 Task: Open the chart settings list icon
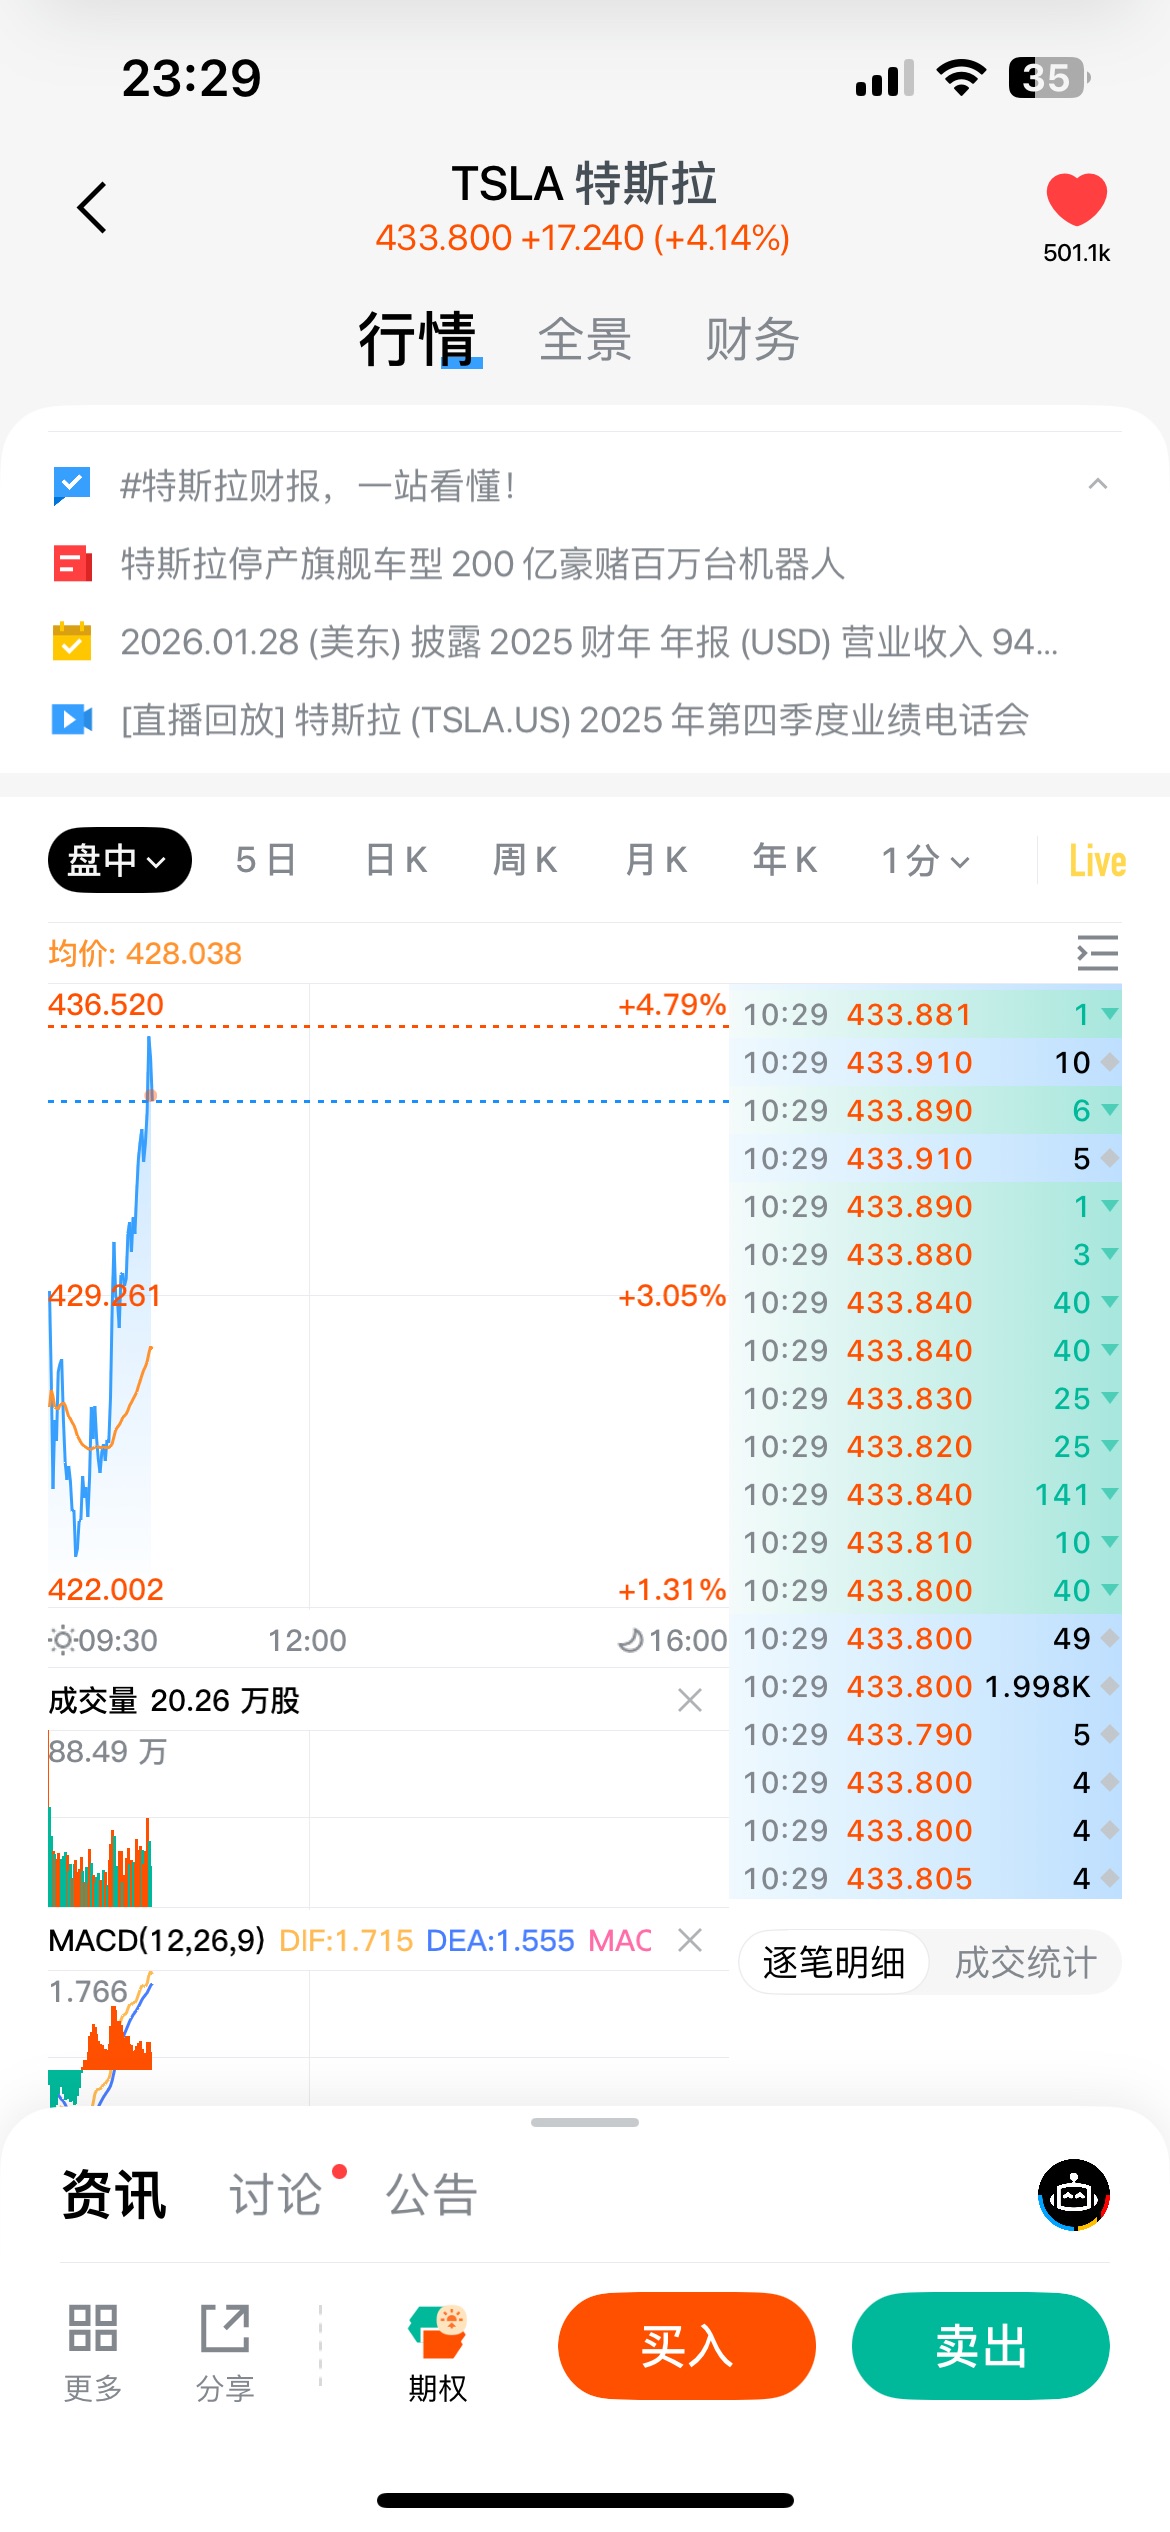(1097, 953)
